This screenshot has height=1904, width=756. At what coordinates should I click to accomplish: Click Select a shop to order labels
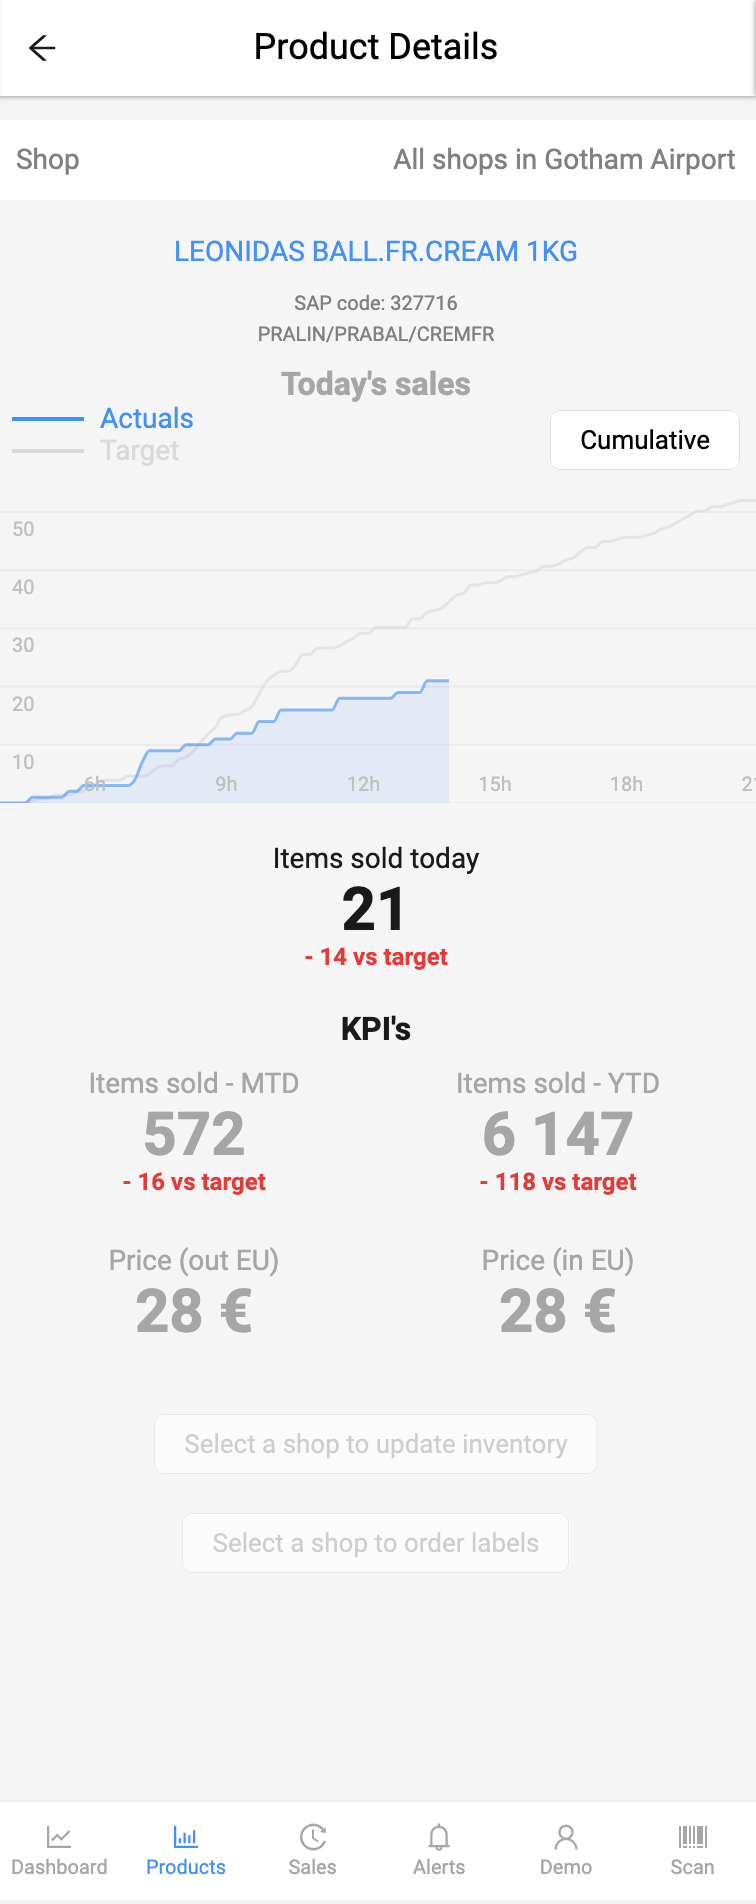pyautogui.click(x=376, y=1543)
